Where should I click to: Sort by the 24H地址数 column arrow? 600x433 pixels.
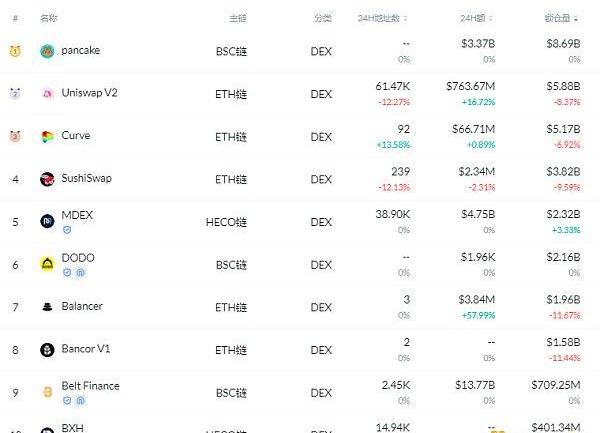coord(408,19)
